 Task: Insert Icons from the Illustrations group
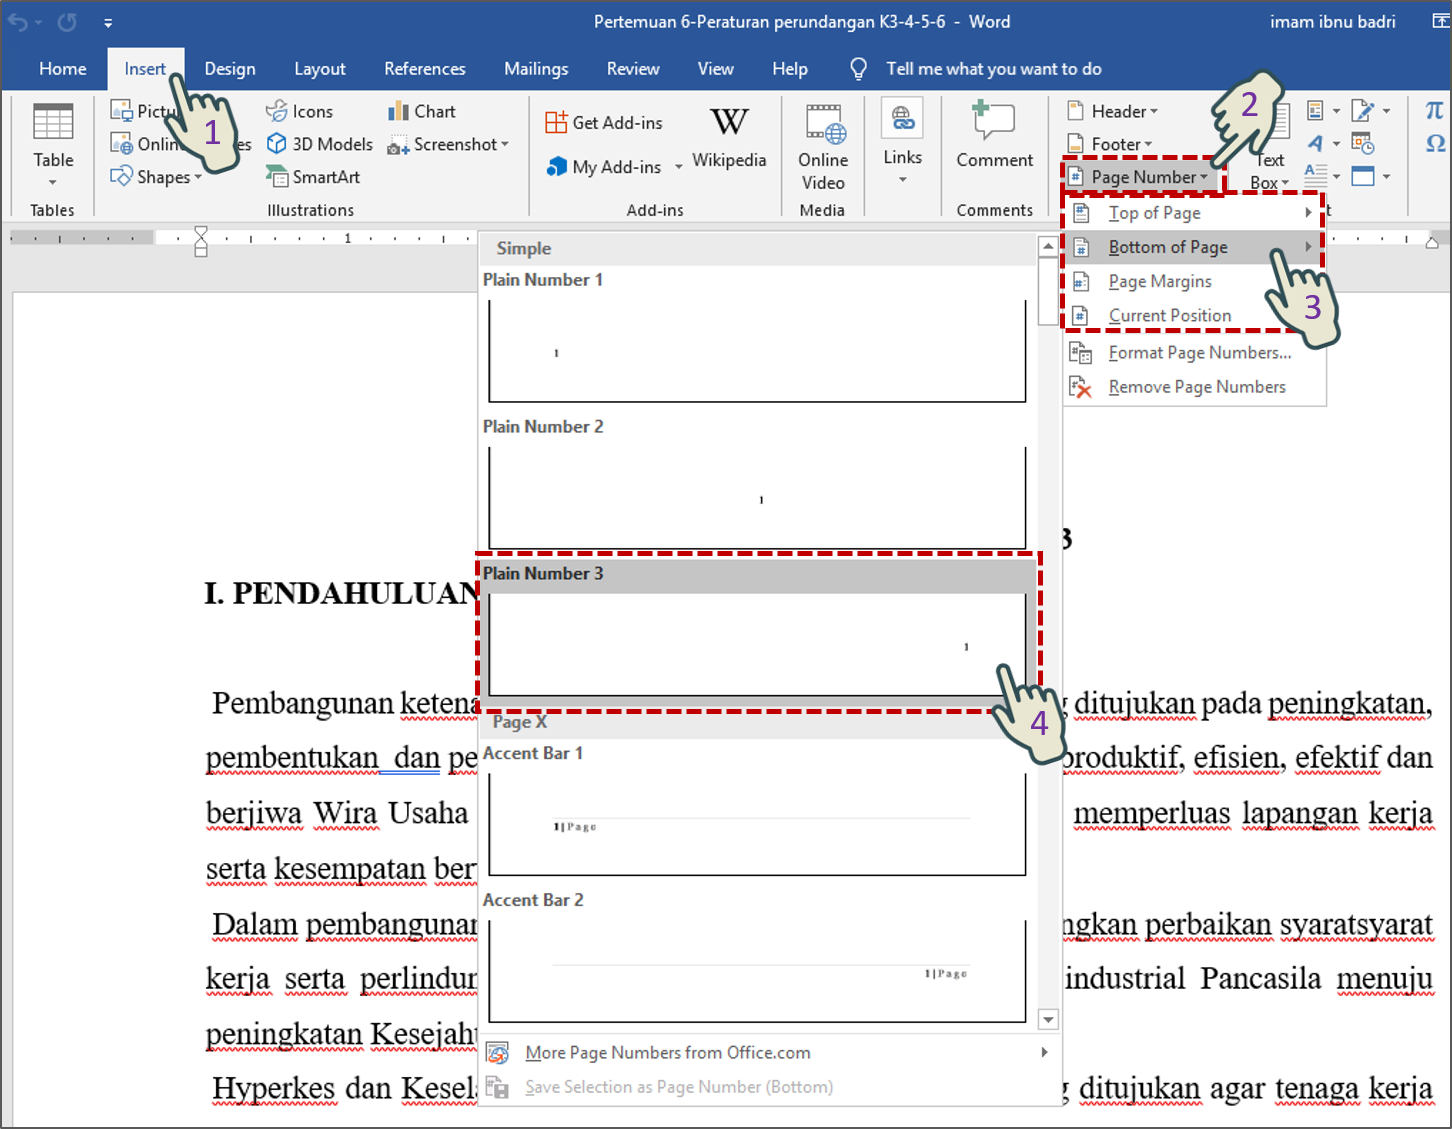point(300,110)
